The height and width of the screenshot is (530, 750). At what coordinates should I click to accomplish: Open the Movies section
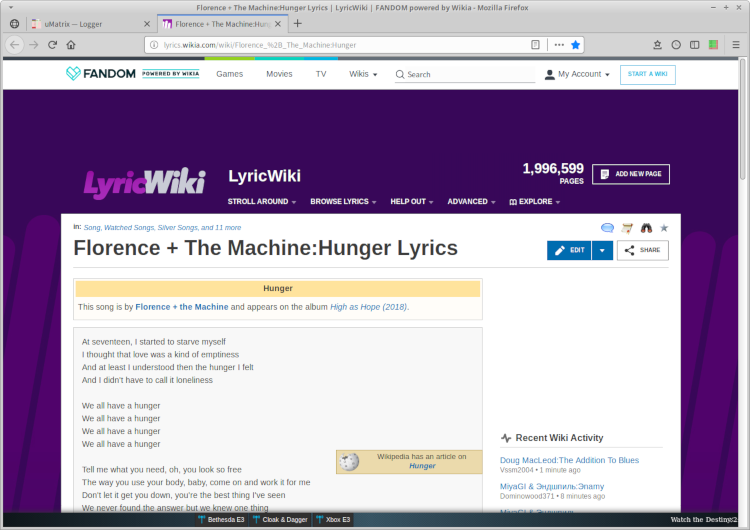tap(279, 74)
